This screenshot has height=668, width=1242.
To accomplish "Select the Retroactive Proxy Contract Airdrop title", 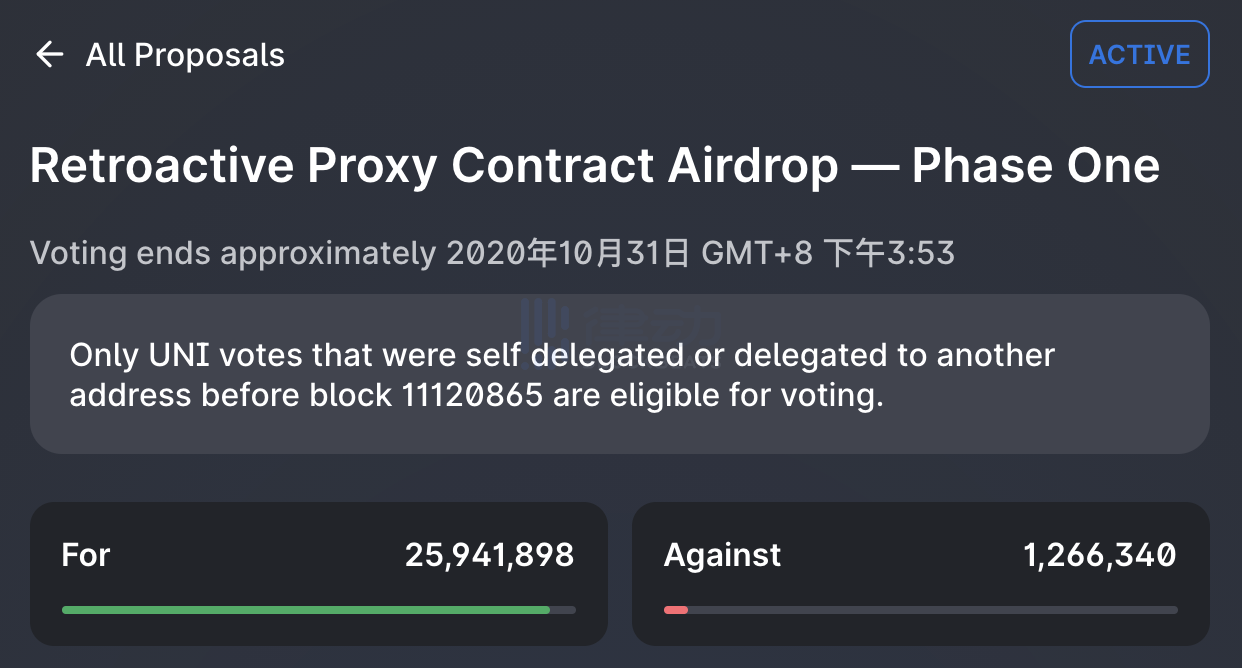I will coord(595,166).
